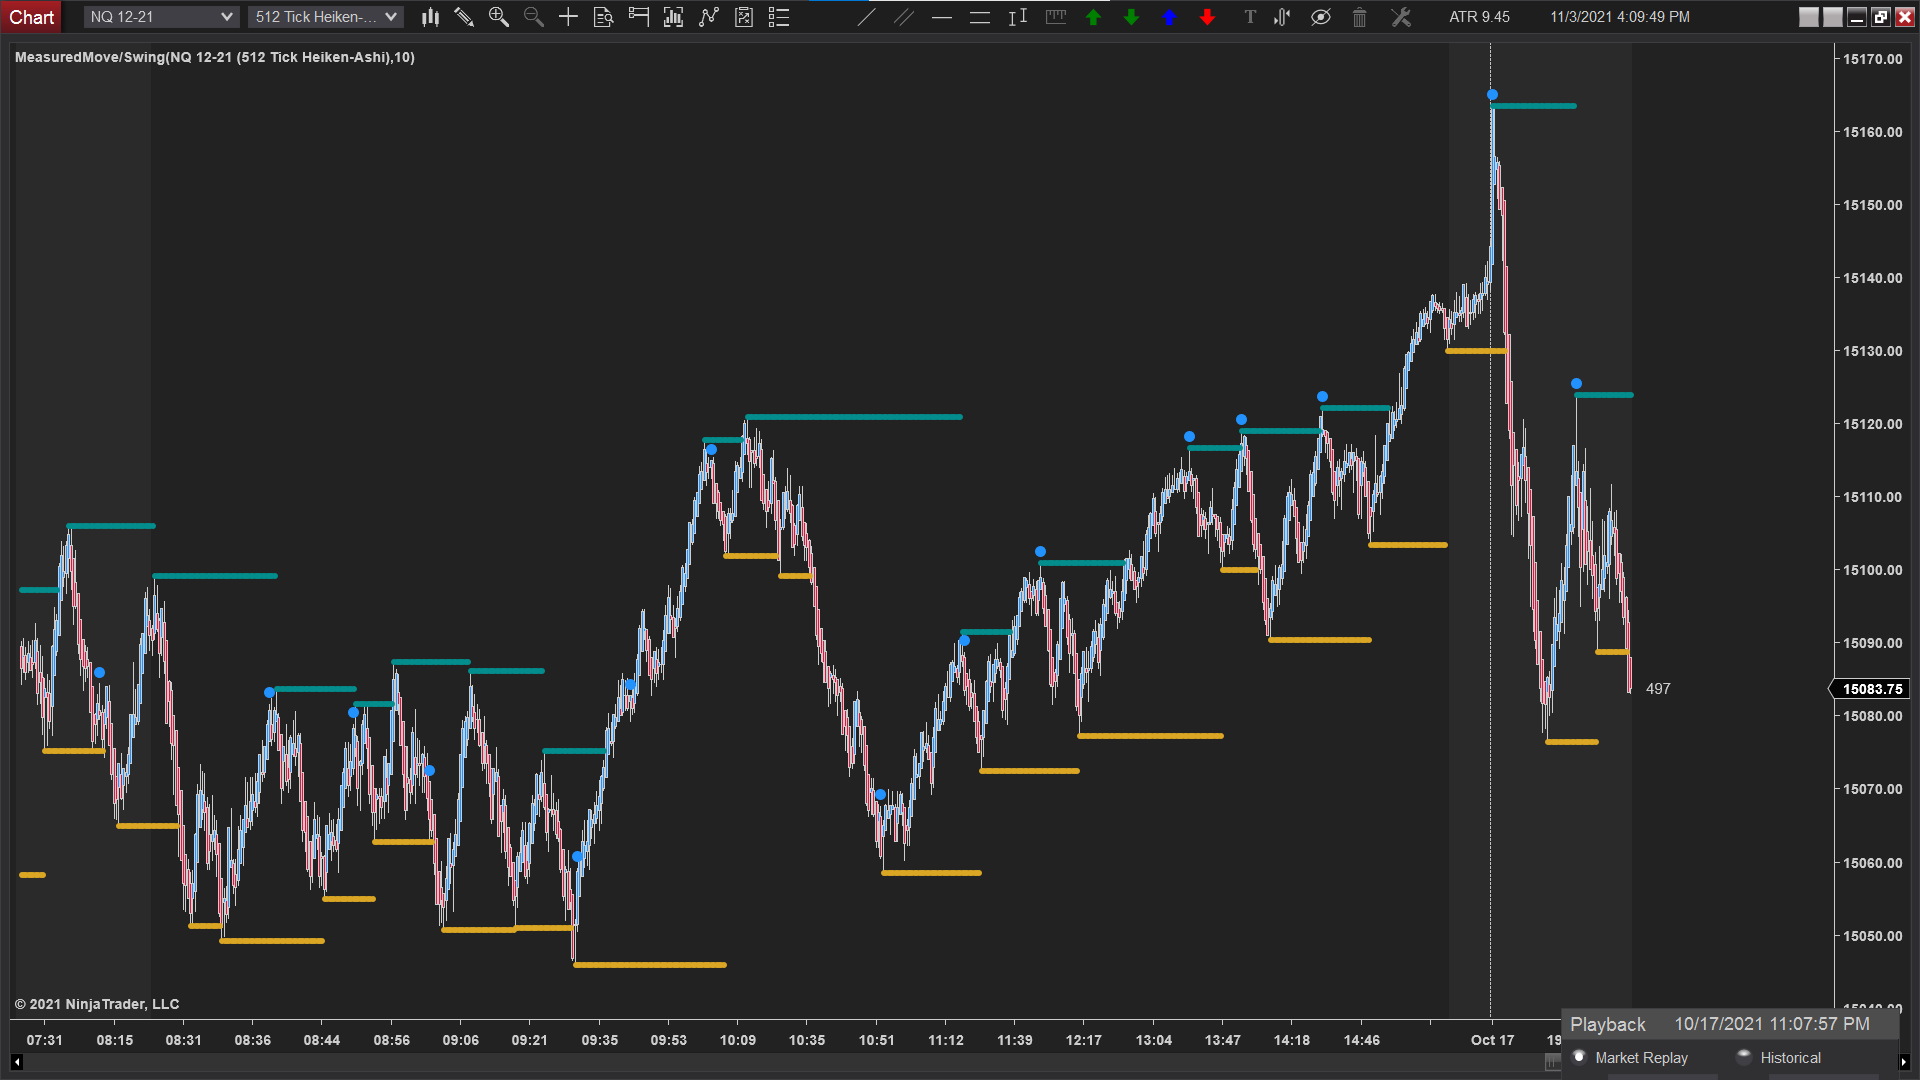Screen dimensions: 1920x1080
Task: Zoom in on the chart
Action: (499, 17)
